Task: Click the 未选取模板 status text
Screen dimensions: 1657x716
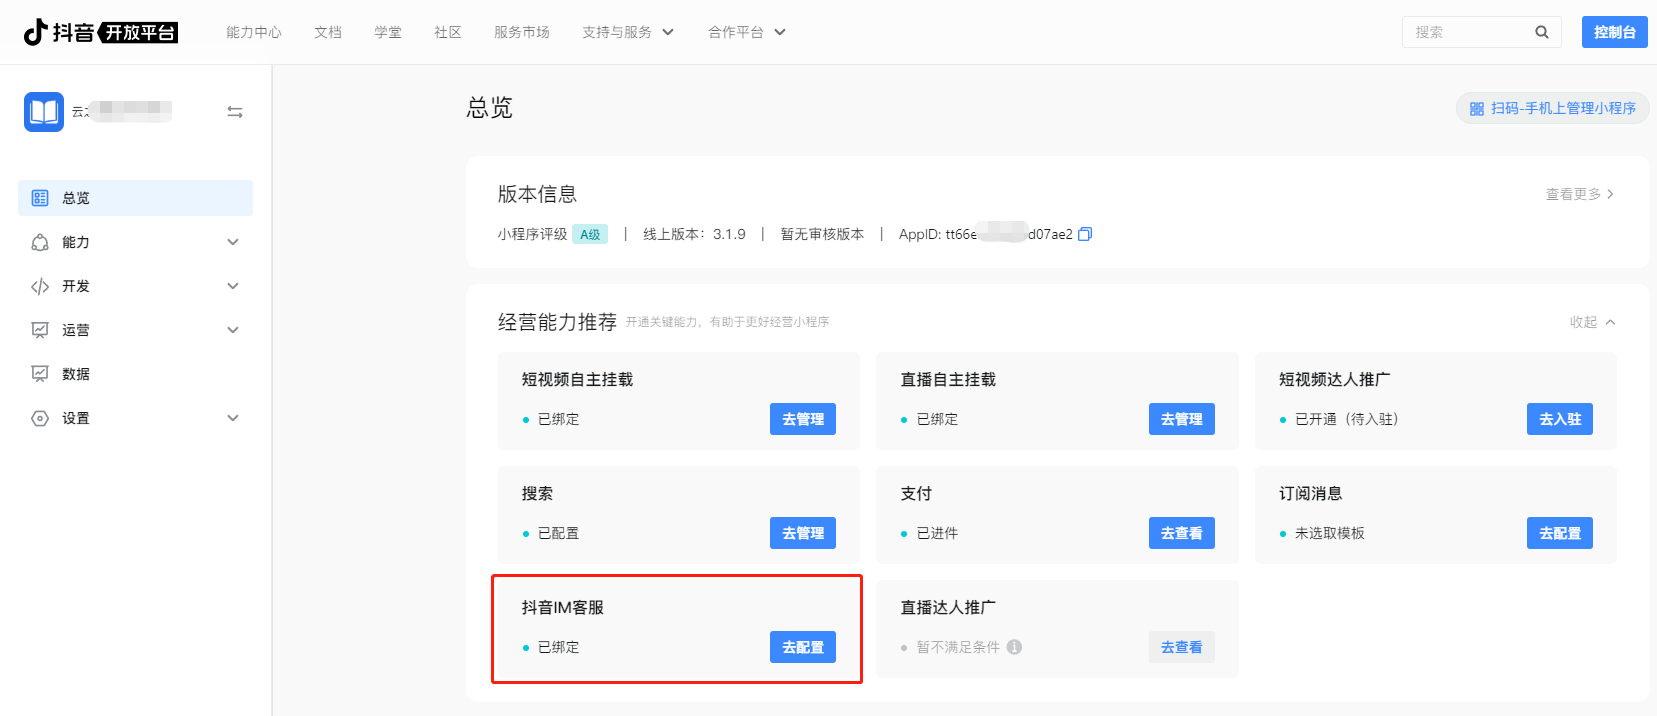Action: [1329, 533]
